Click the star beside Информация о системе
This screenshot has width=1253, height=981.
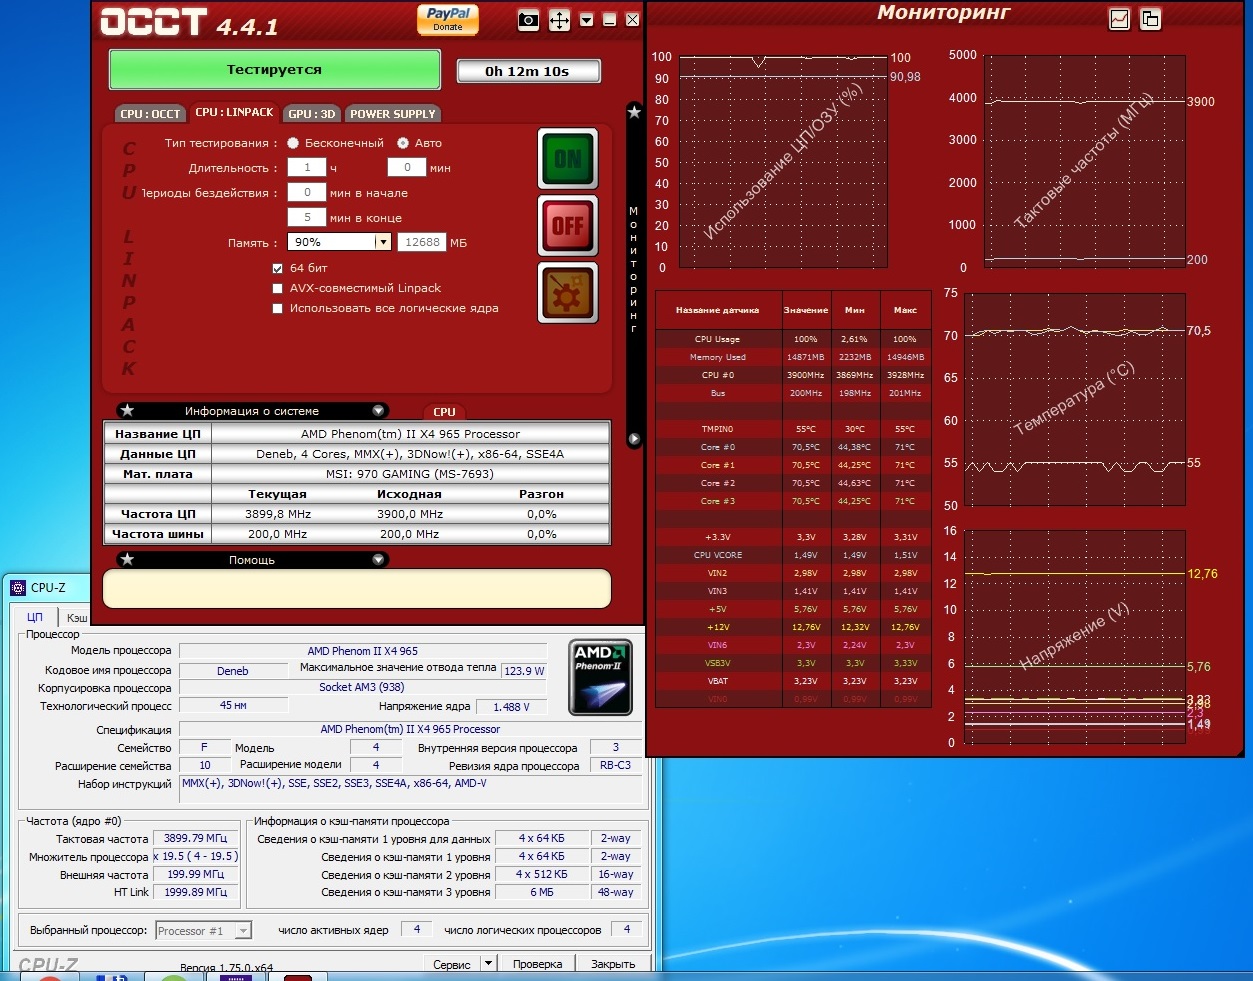[127, 411]
